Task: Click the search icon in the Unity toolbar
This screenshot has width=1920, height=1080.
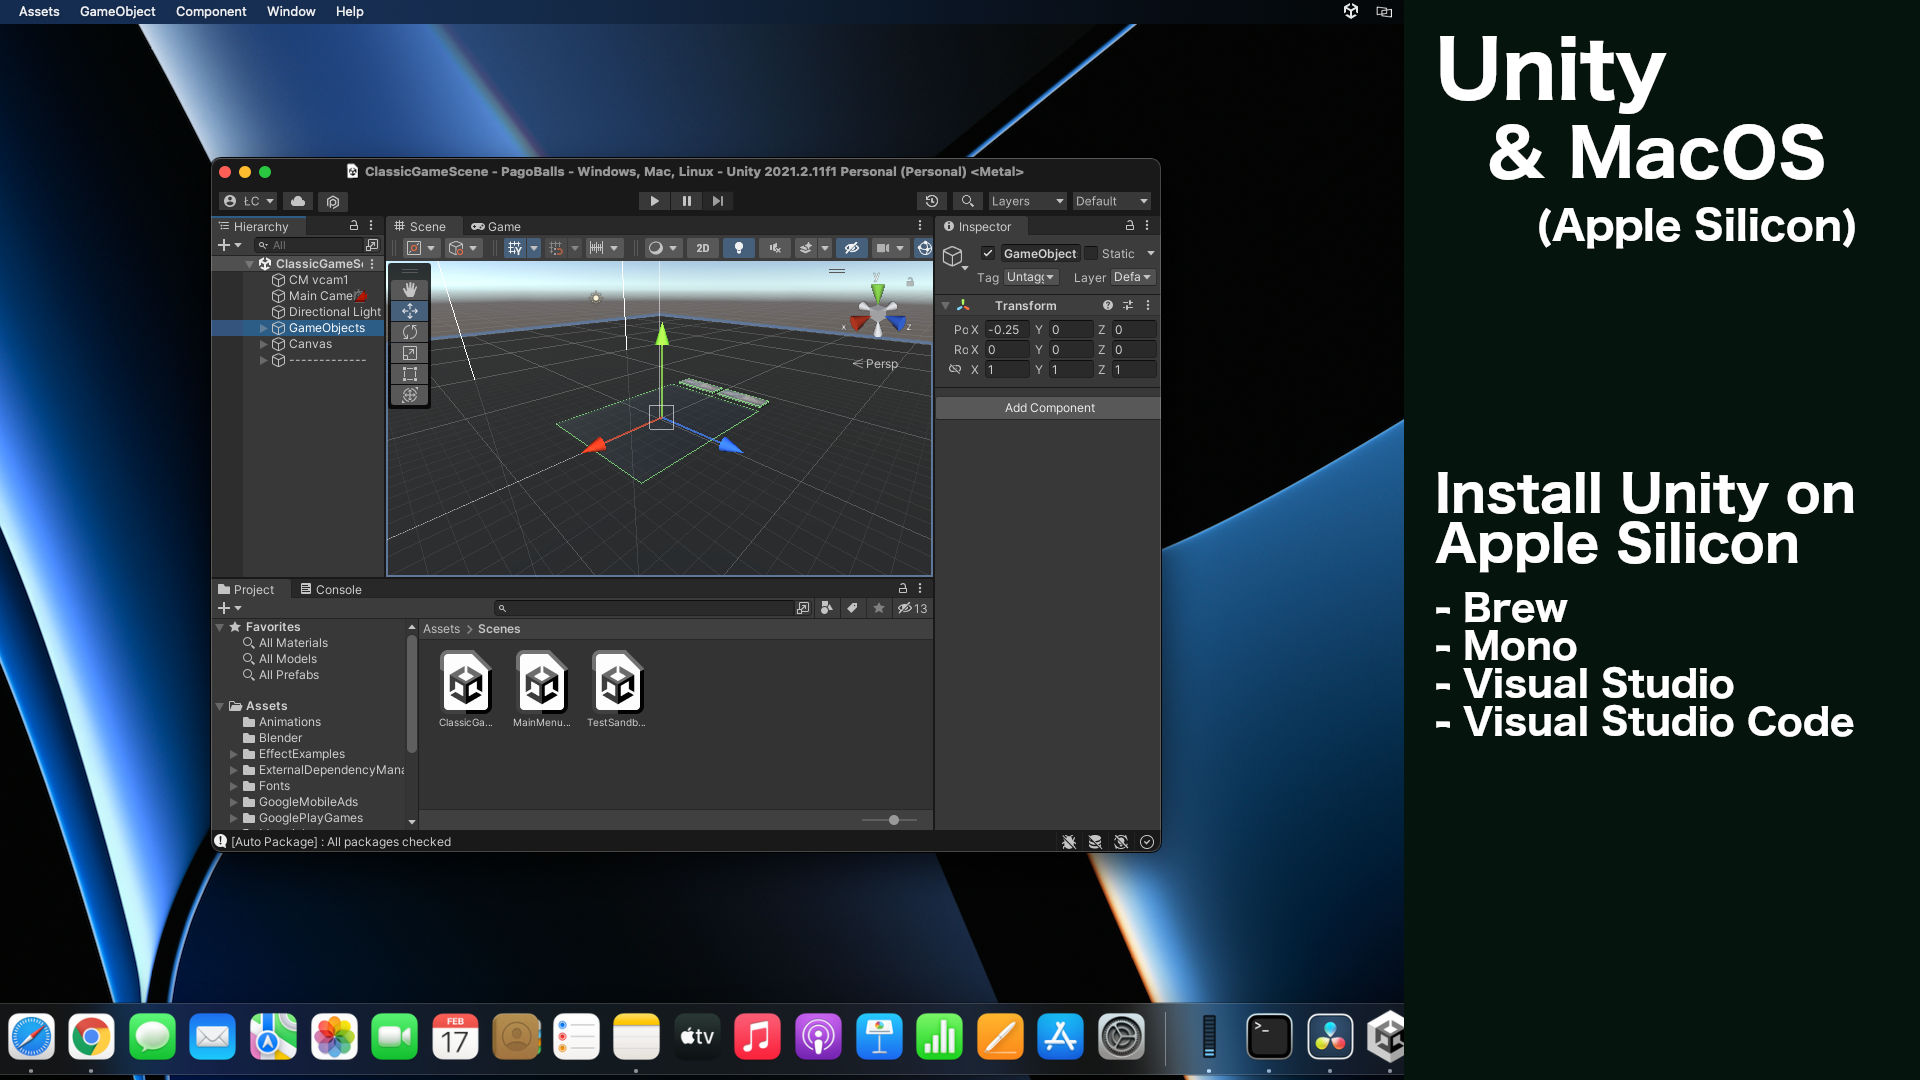Action: (x=966, y=201)
